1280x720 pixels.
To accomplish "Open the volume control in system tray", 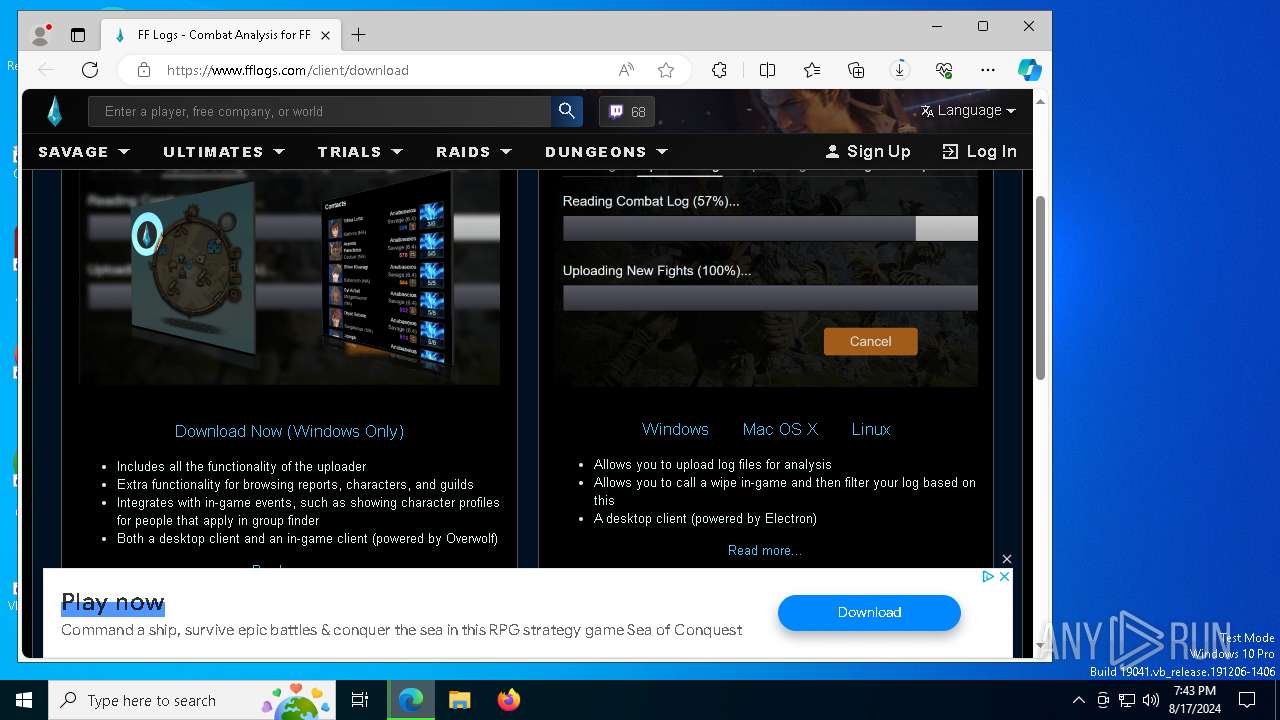I will 1151,700.
